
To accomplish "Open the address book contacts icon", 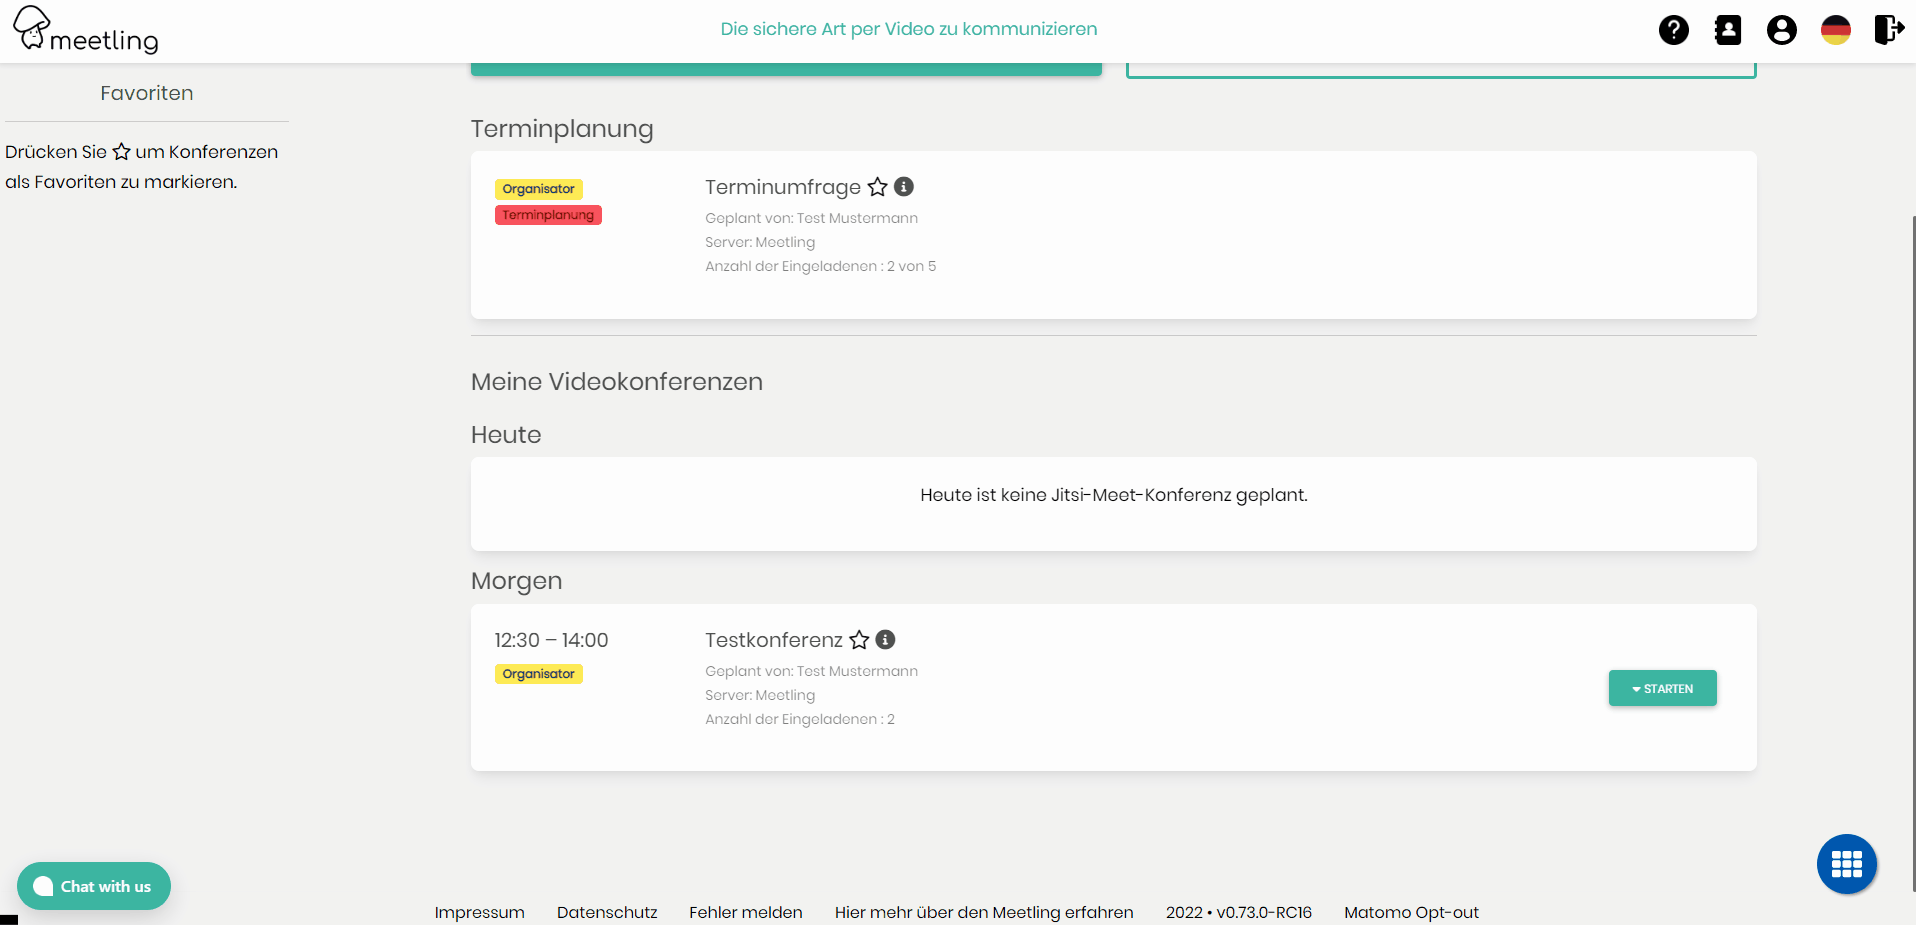I will coord(1727,30).
